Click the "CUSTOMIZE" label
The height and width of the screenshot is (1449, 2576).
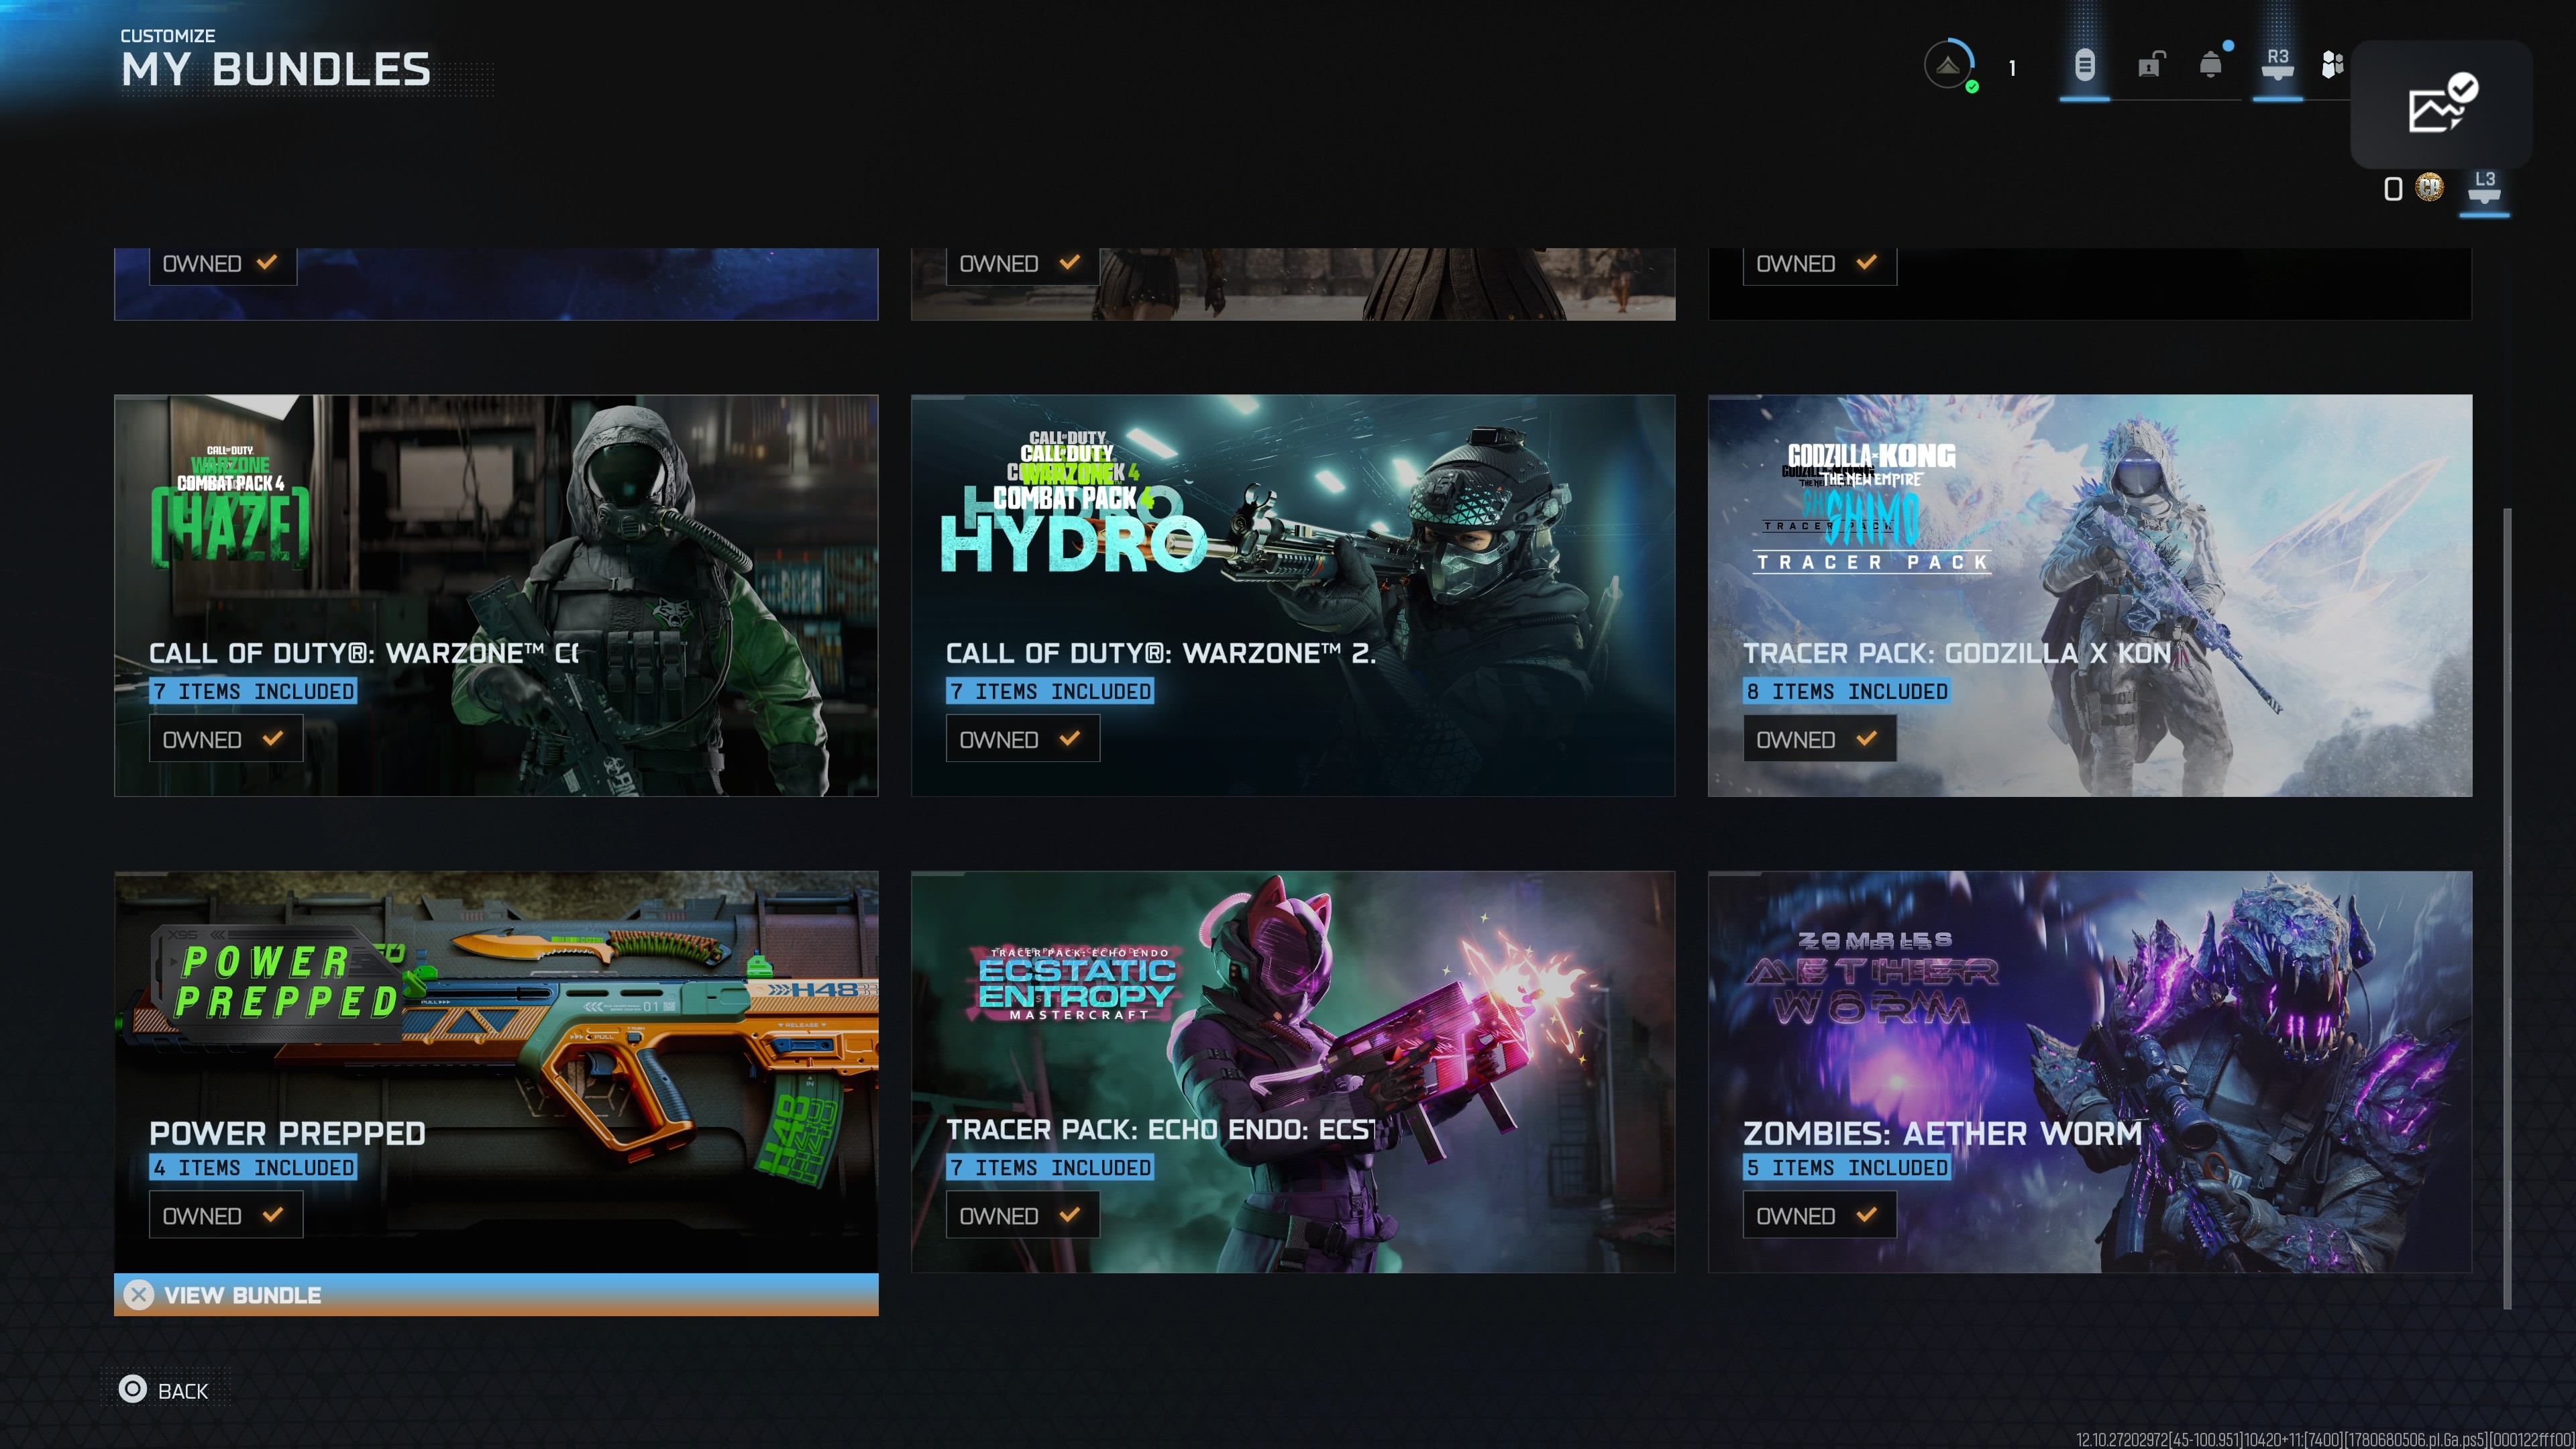click(168, 36)
